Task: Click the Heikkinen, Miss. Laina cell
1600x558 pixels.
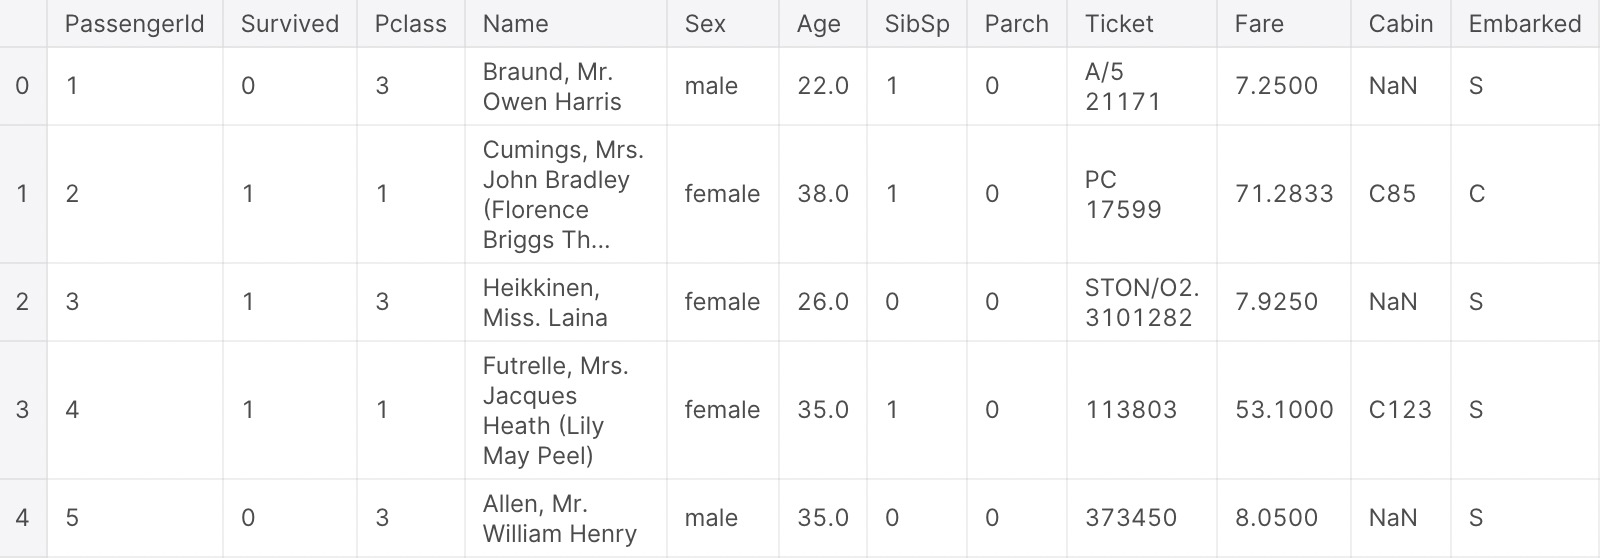Action: click(566, 302)
